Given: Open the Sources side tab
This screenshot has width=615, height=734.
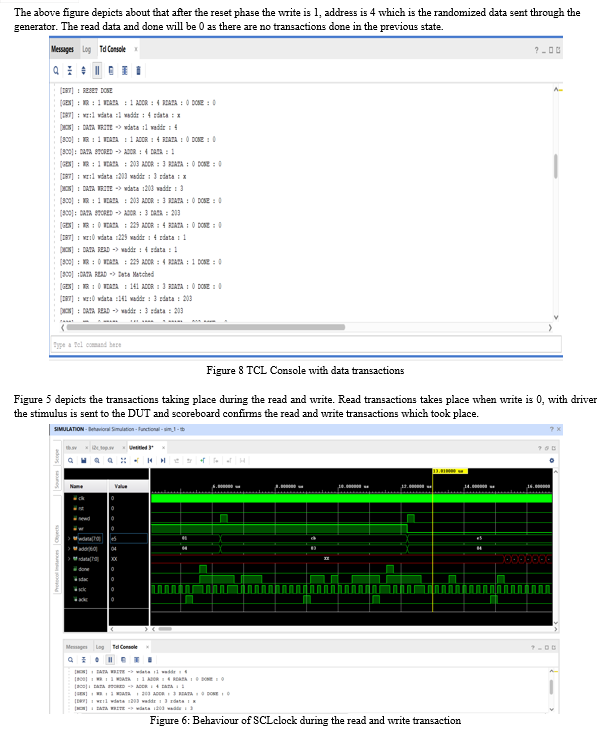Looking at the screenshot, I should 57,480.
